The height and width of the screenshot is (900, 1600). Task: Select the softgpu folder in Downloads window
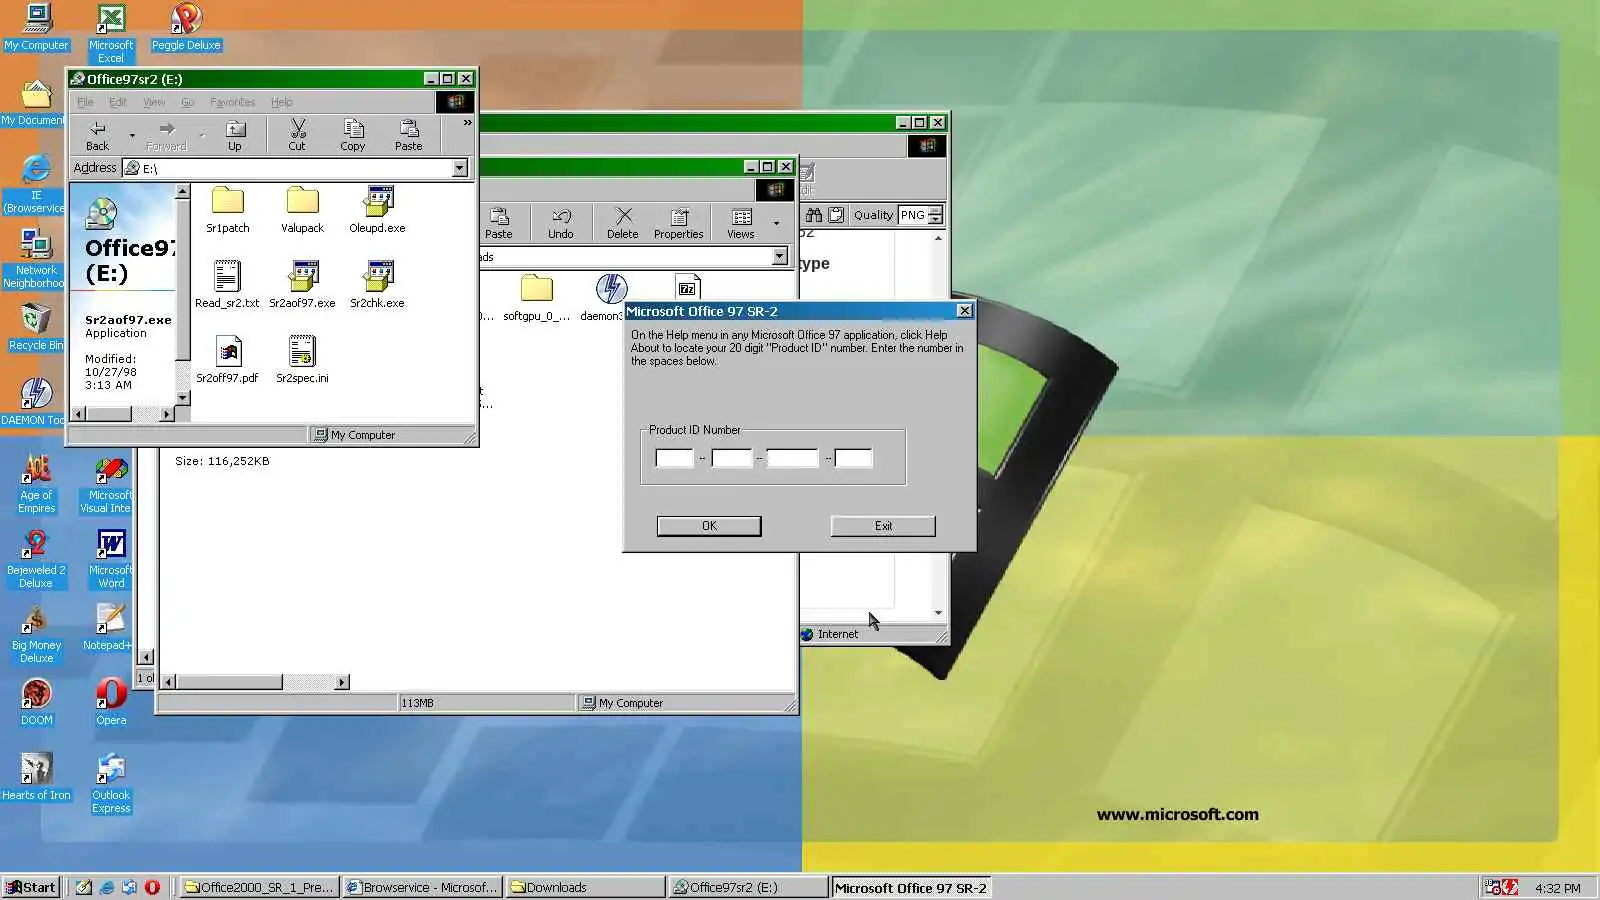point(537,298)
